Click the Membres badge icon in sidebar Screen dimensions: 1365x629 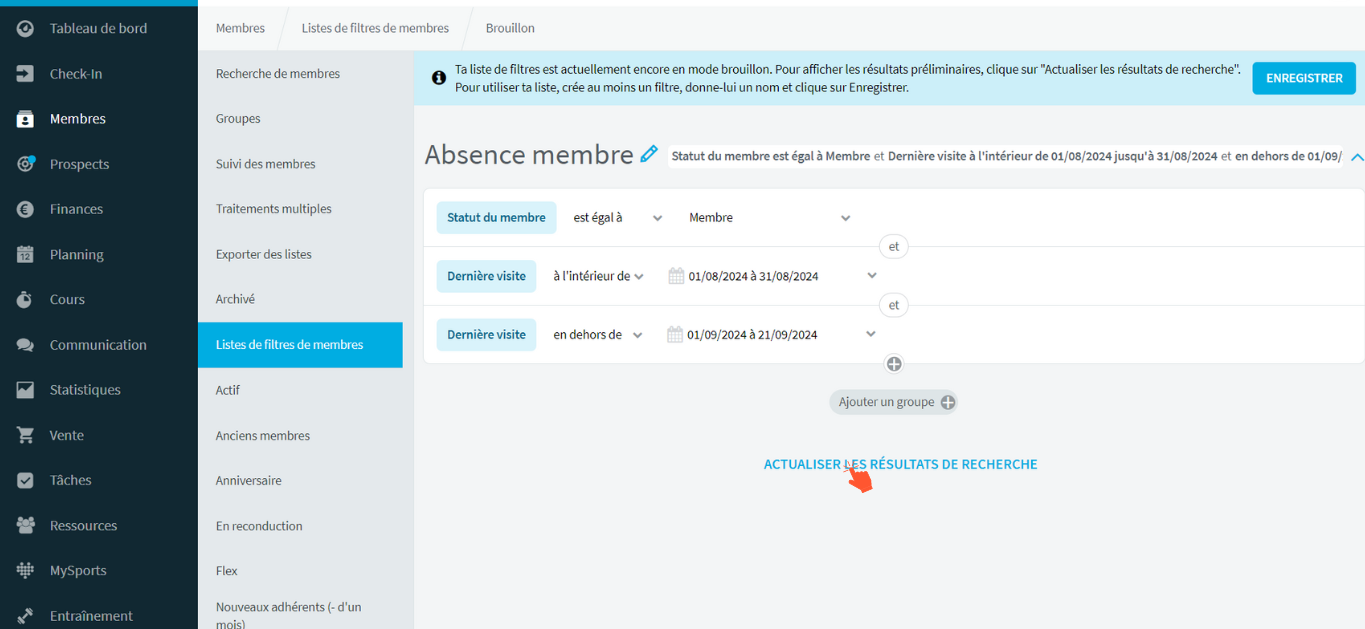(25, 119)
